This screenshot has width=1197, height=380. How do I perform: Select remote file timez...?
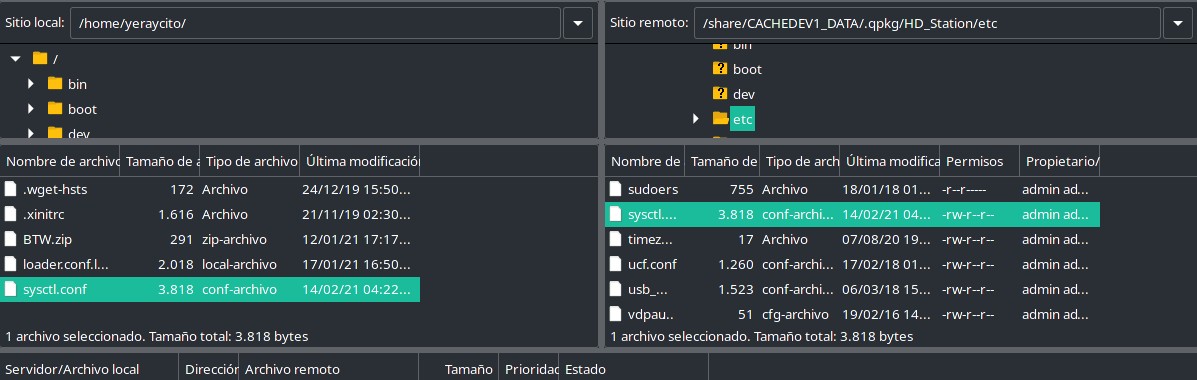click(852, 240)
